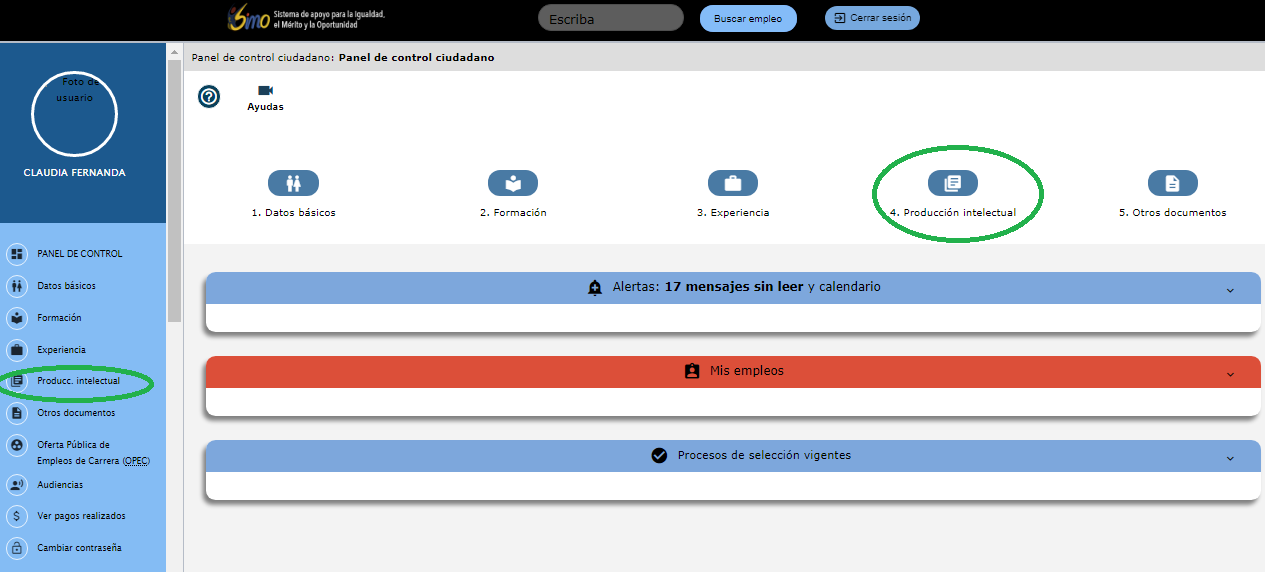The width and height of the screenshot is (1265, 572).
Task: Open the help question mark icon
Action: (x=209, y=97)
